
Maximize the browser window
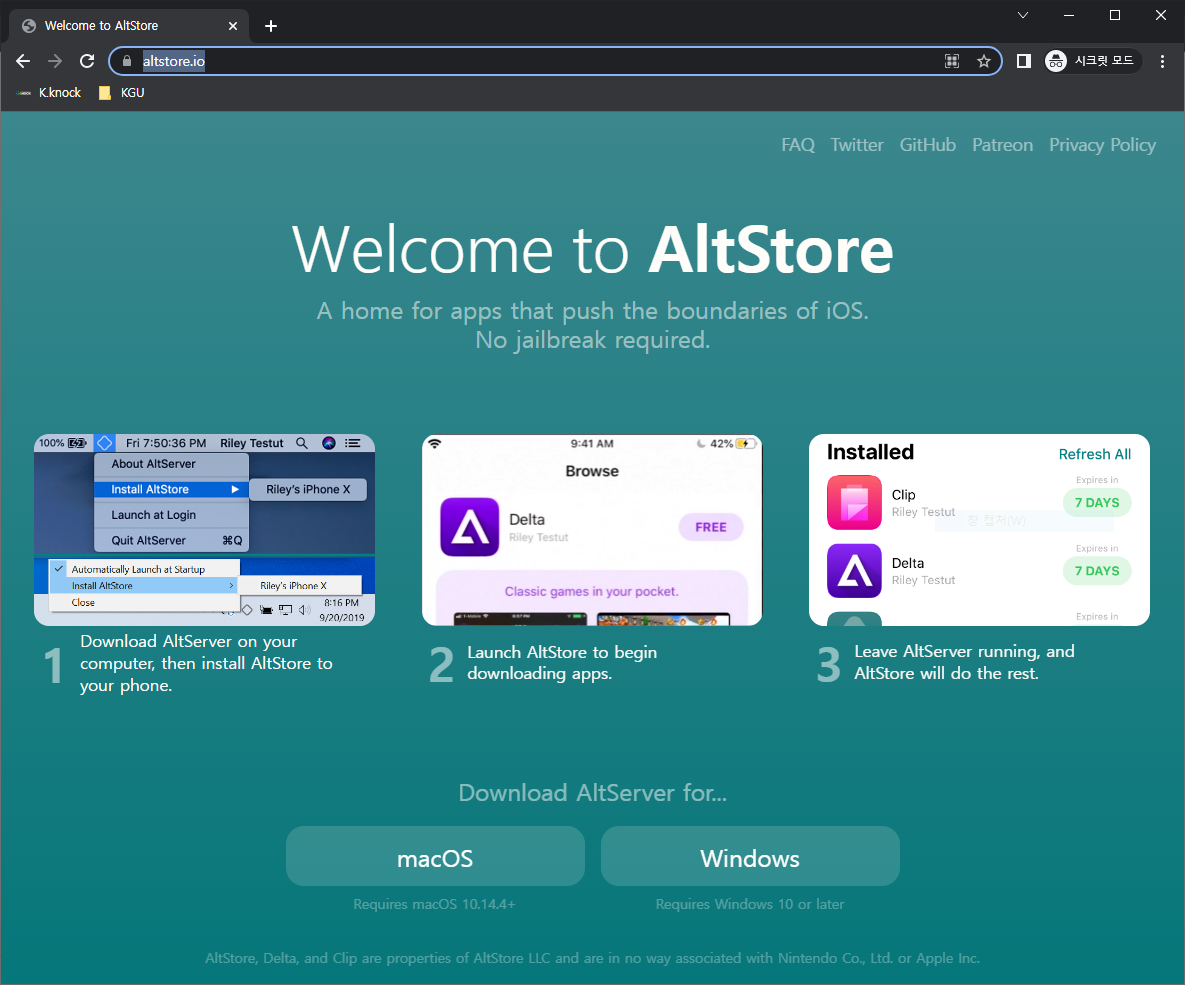point(1115,15)
